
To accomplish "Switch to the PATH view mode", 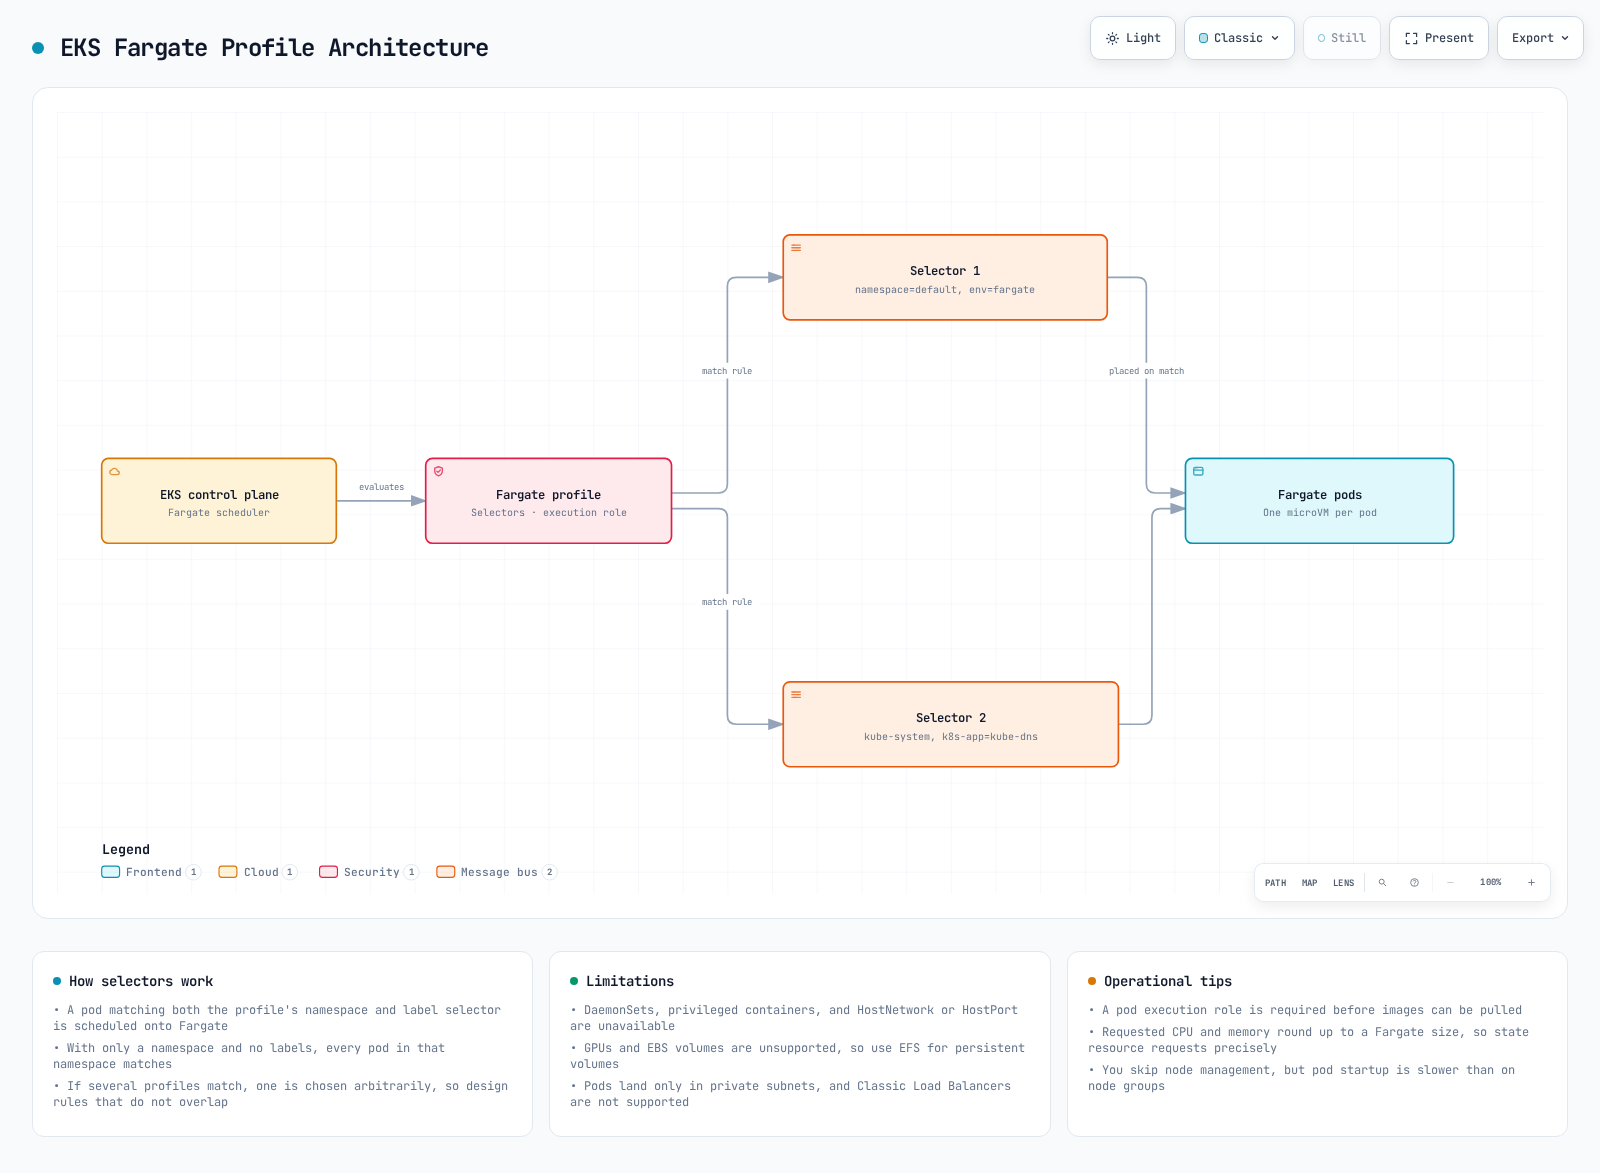I will (1276, 883).
